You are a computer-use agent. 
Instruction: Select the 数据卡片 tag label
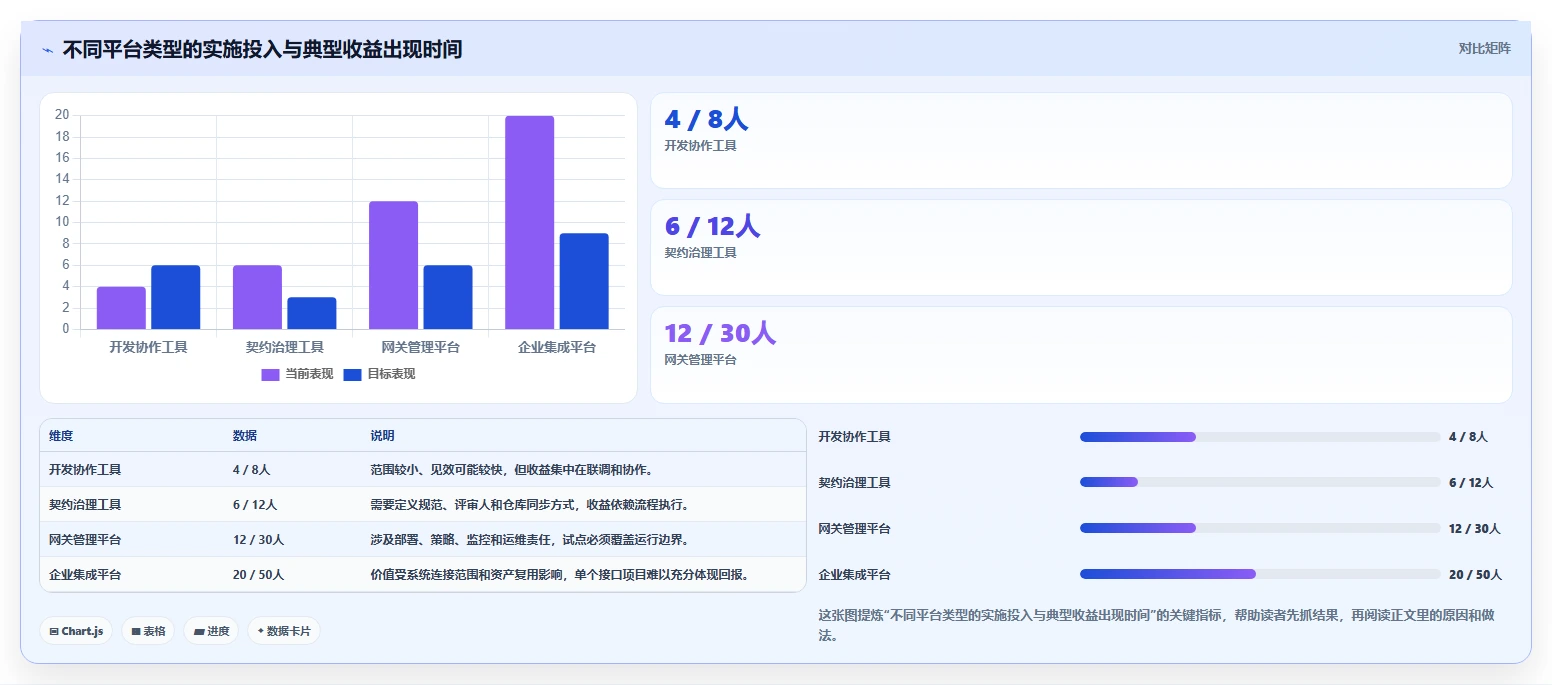click(x=289, y=632)
